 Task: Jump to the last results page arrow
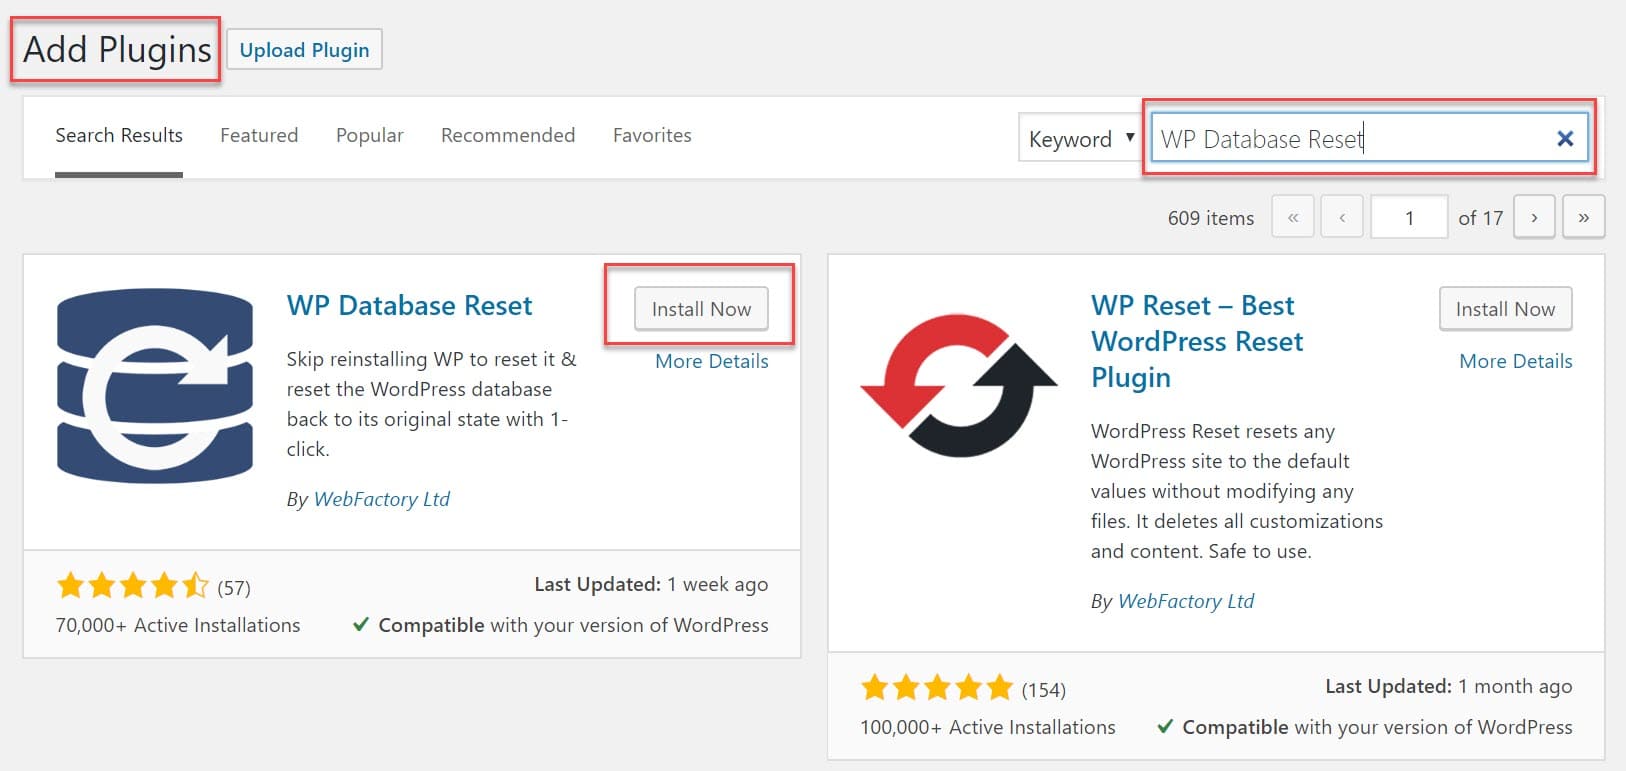tap(1584, 217)
